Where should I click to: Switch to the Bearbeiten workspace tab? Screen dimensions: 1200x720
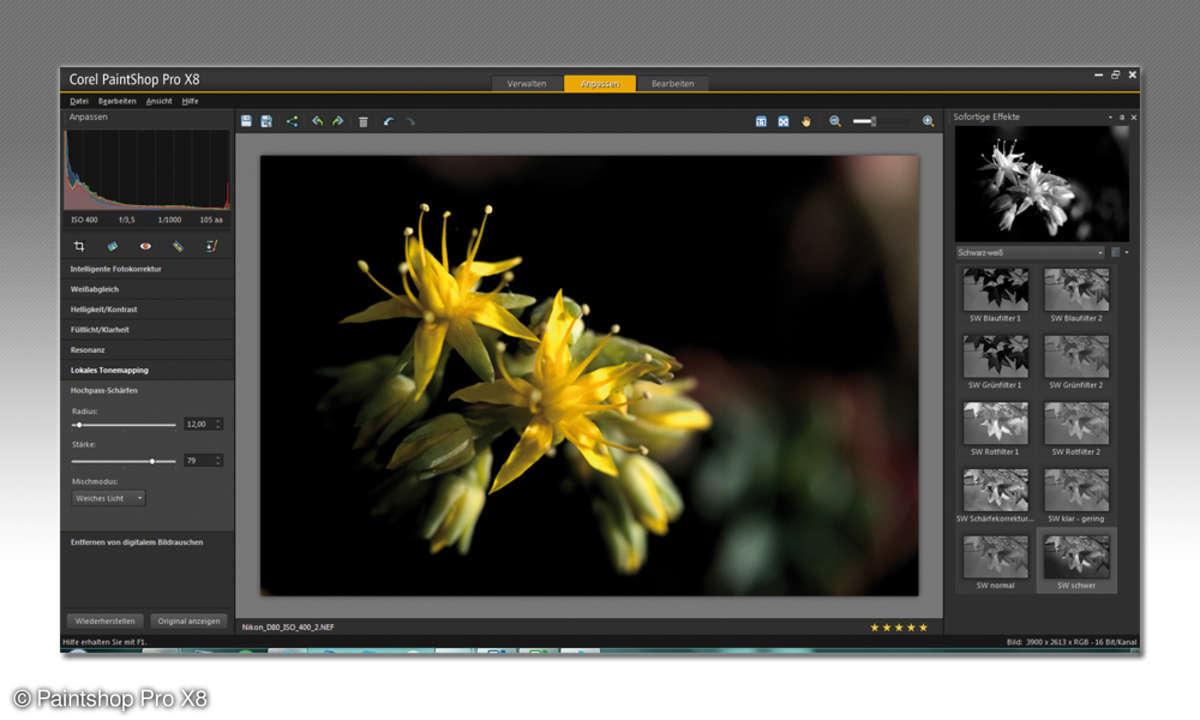tap(673, 84)
